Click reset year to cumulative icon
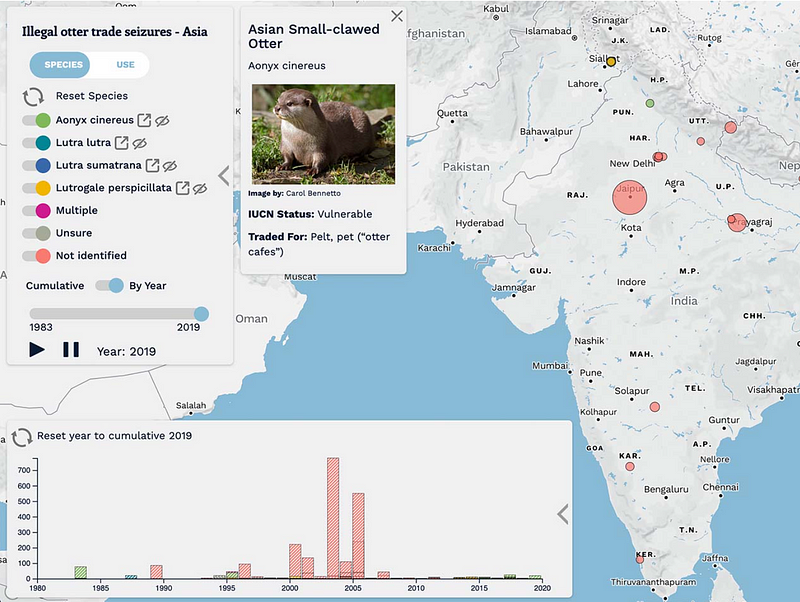The image size is (800, 602). pyautogui.click(x=22, y=437)
